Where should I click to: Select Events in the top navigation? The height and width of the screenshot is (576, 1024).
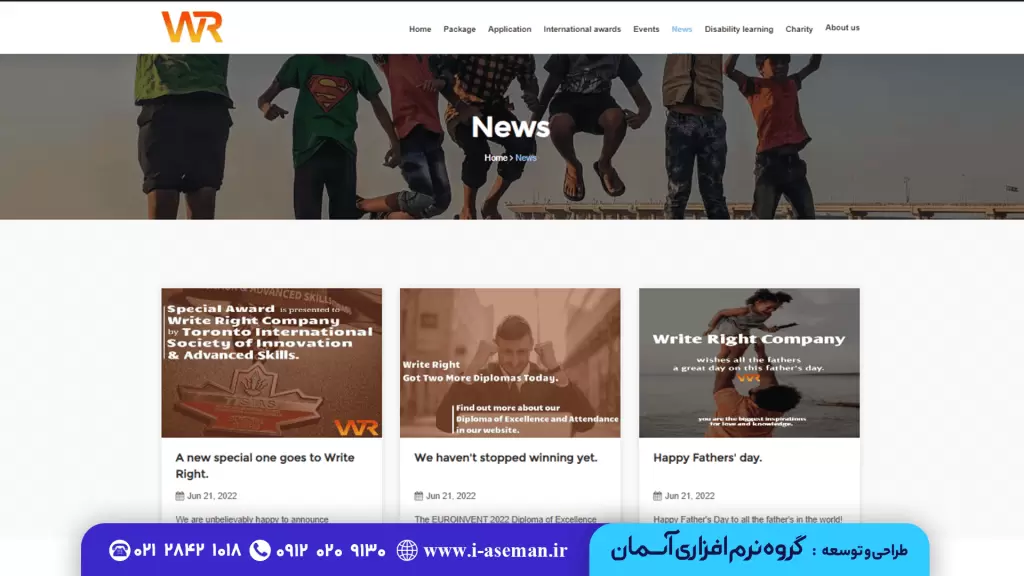pyautogui.click(x=646, y=29)
